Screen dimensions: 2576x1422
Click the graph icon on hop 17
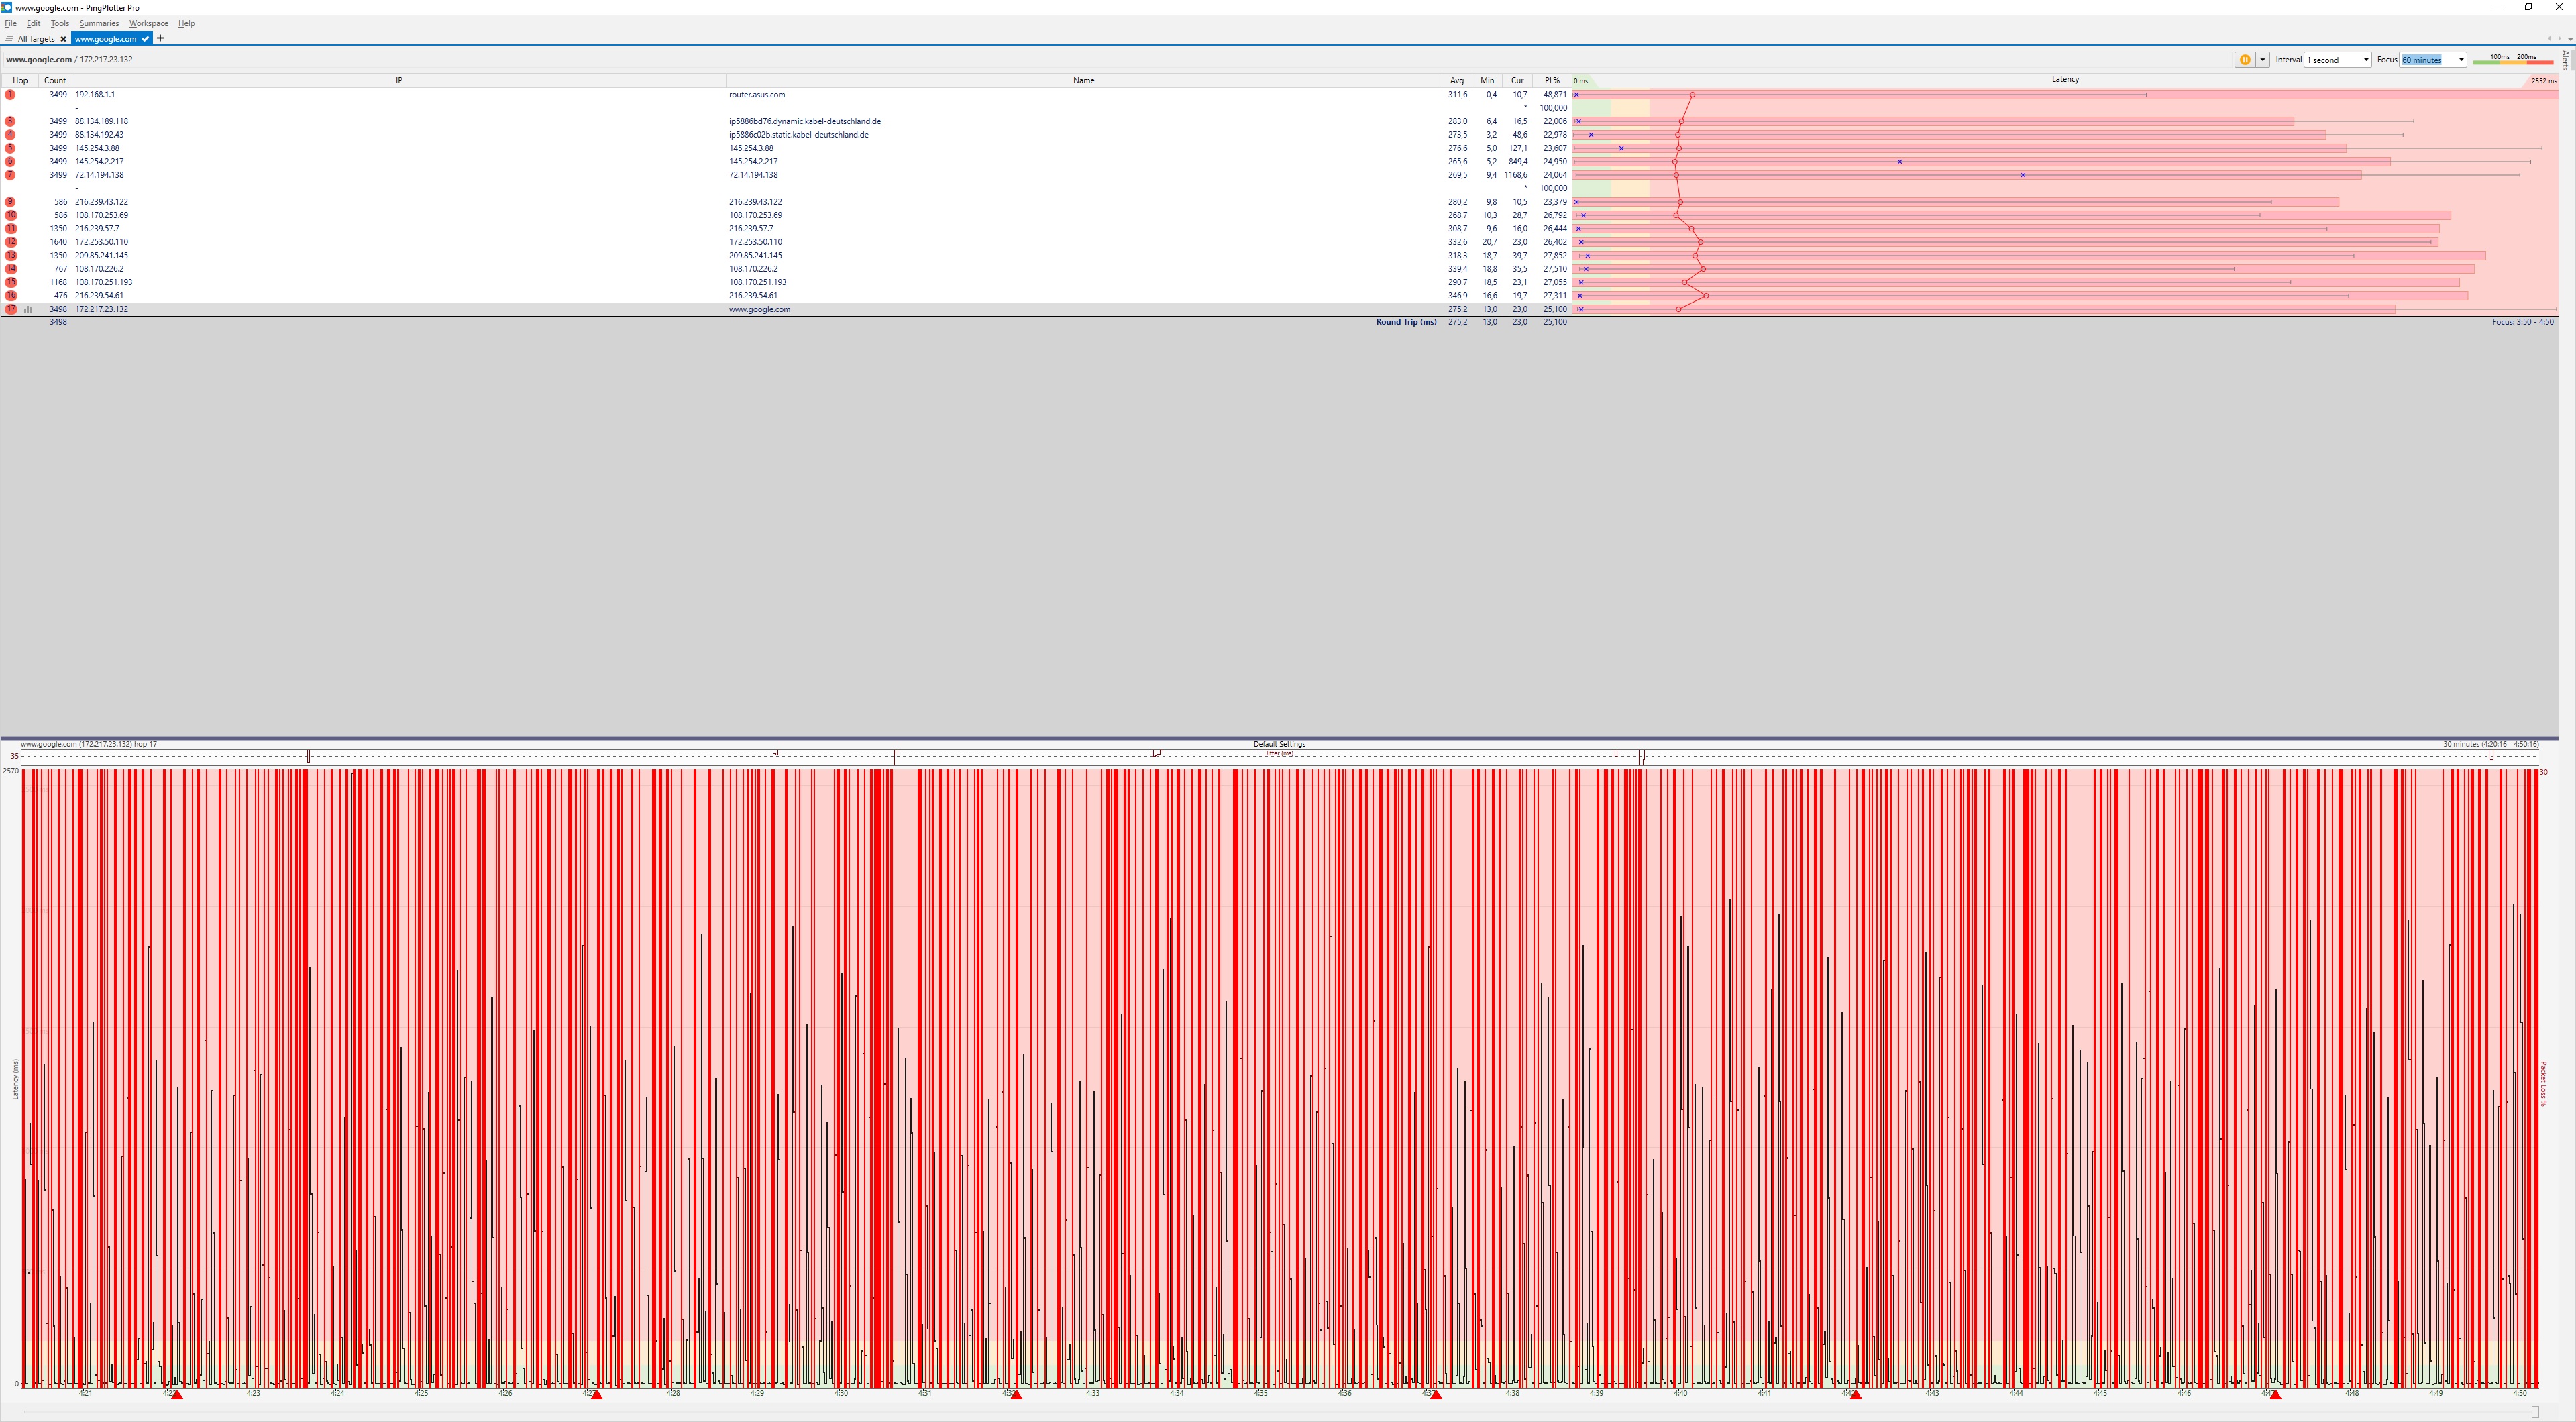click(x=28, y=309)
